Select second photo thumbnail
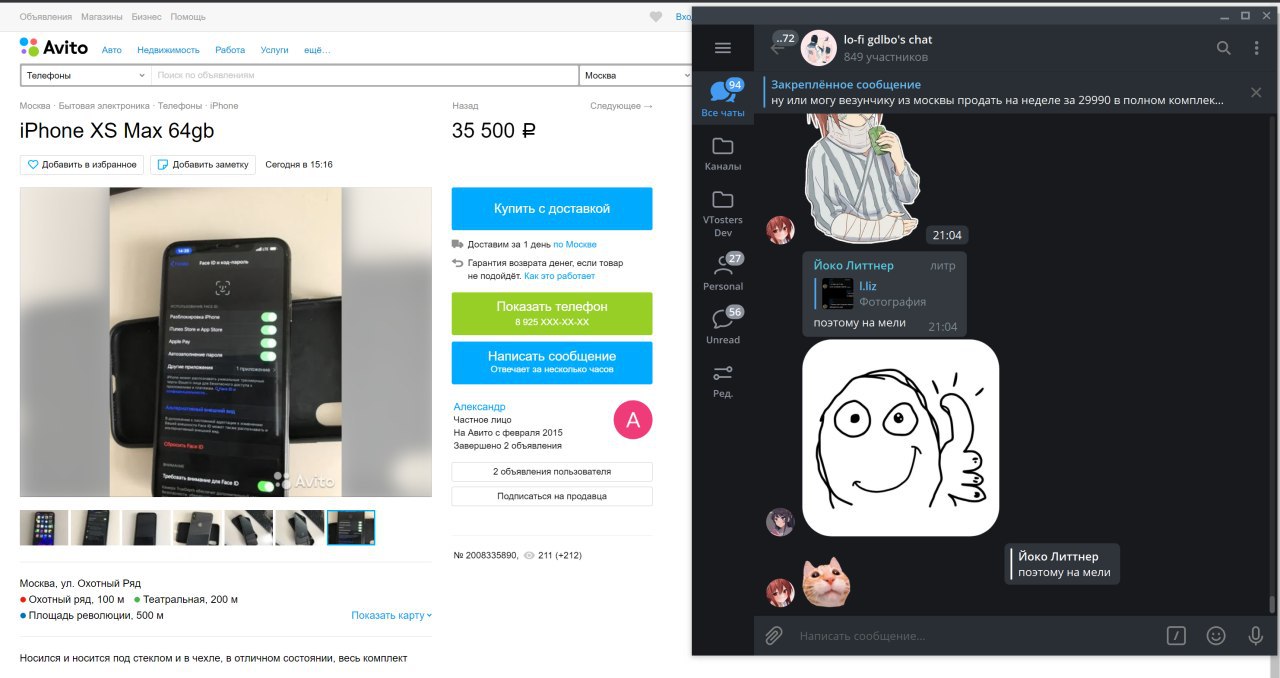Screen dimensions: 1280x678 [x=95, y=528]
